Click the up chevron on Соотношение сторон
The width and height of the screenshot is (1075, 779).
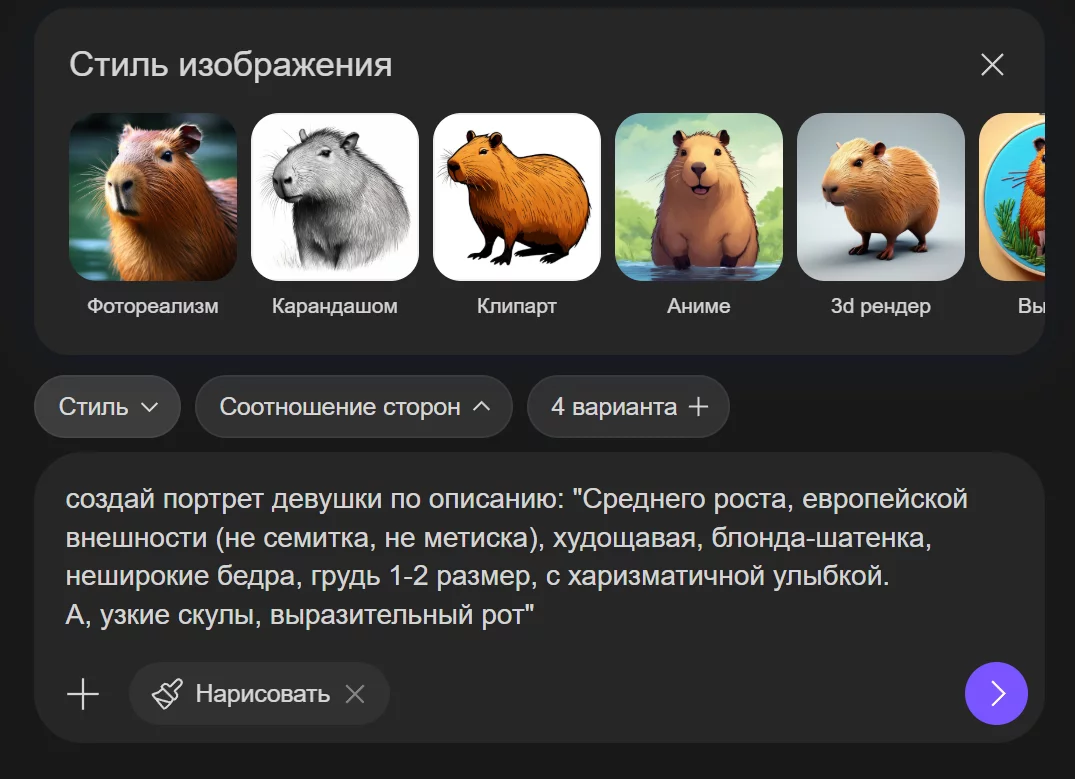481,407
